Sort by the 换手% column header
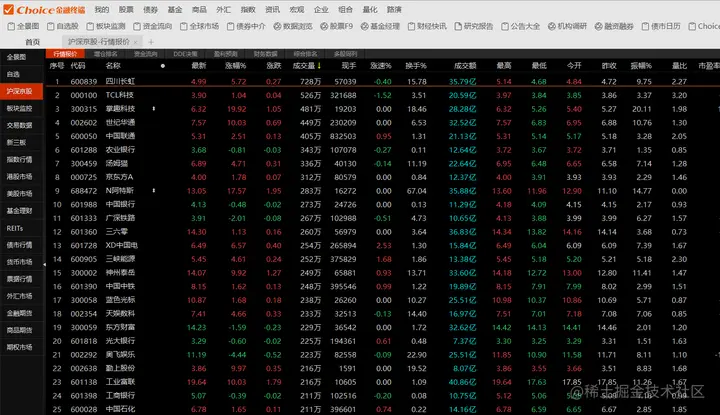Image resolution: width=720 pixels, height=415 pixels. [416, 66]
